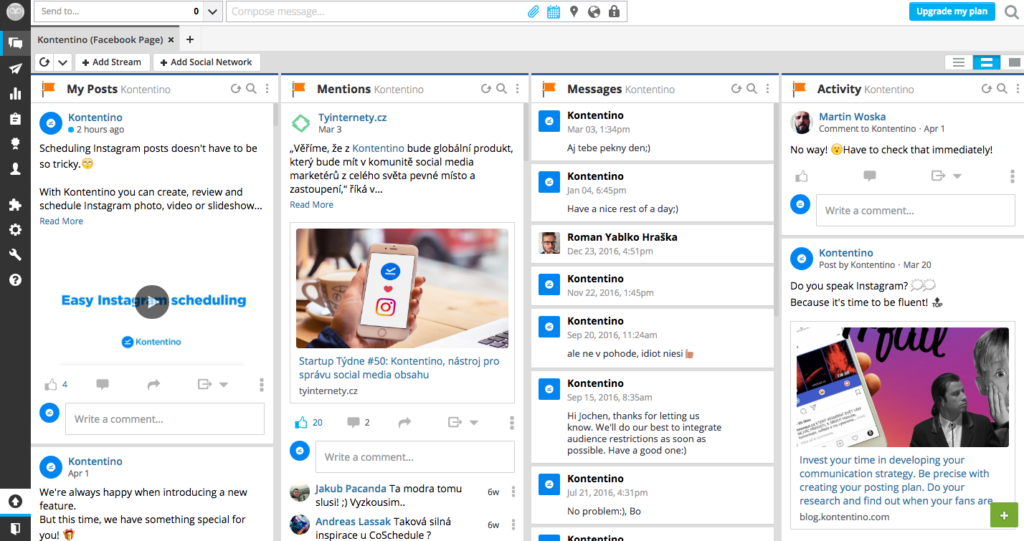Open scheduling calendar icon in composer
Image resolution: width=1024 pixels, height=541 pixels.
click(x=553, y=11)
